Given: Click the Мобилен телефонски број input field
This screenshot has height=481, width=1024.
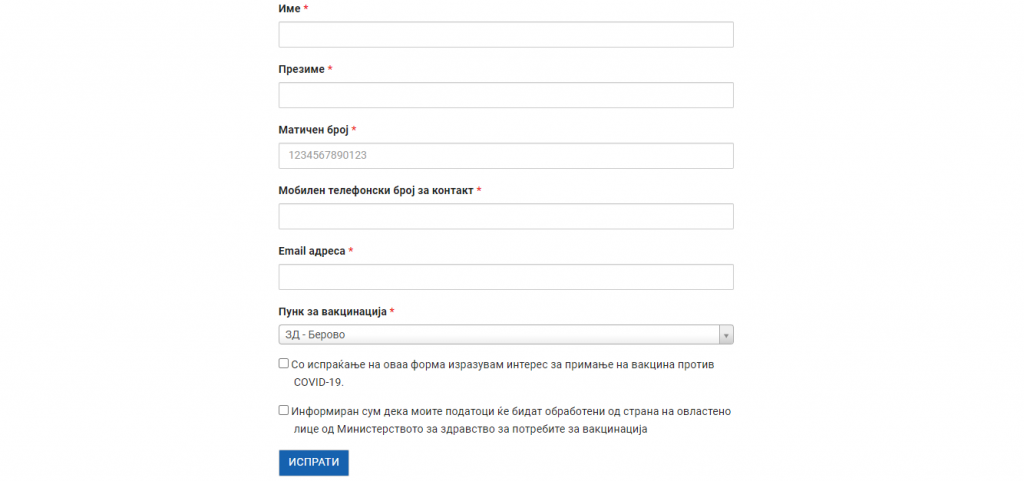Looking at the screenshot, I should pyautogui.click(x=506, y=217).
